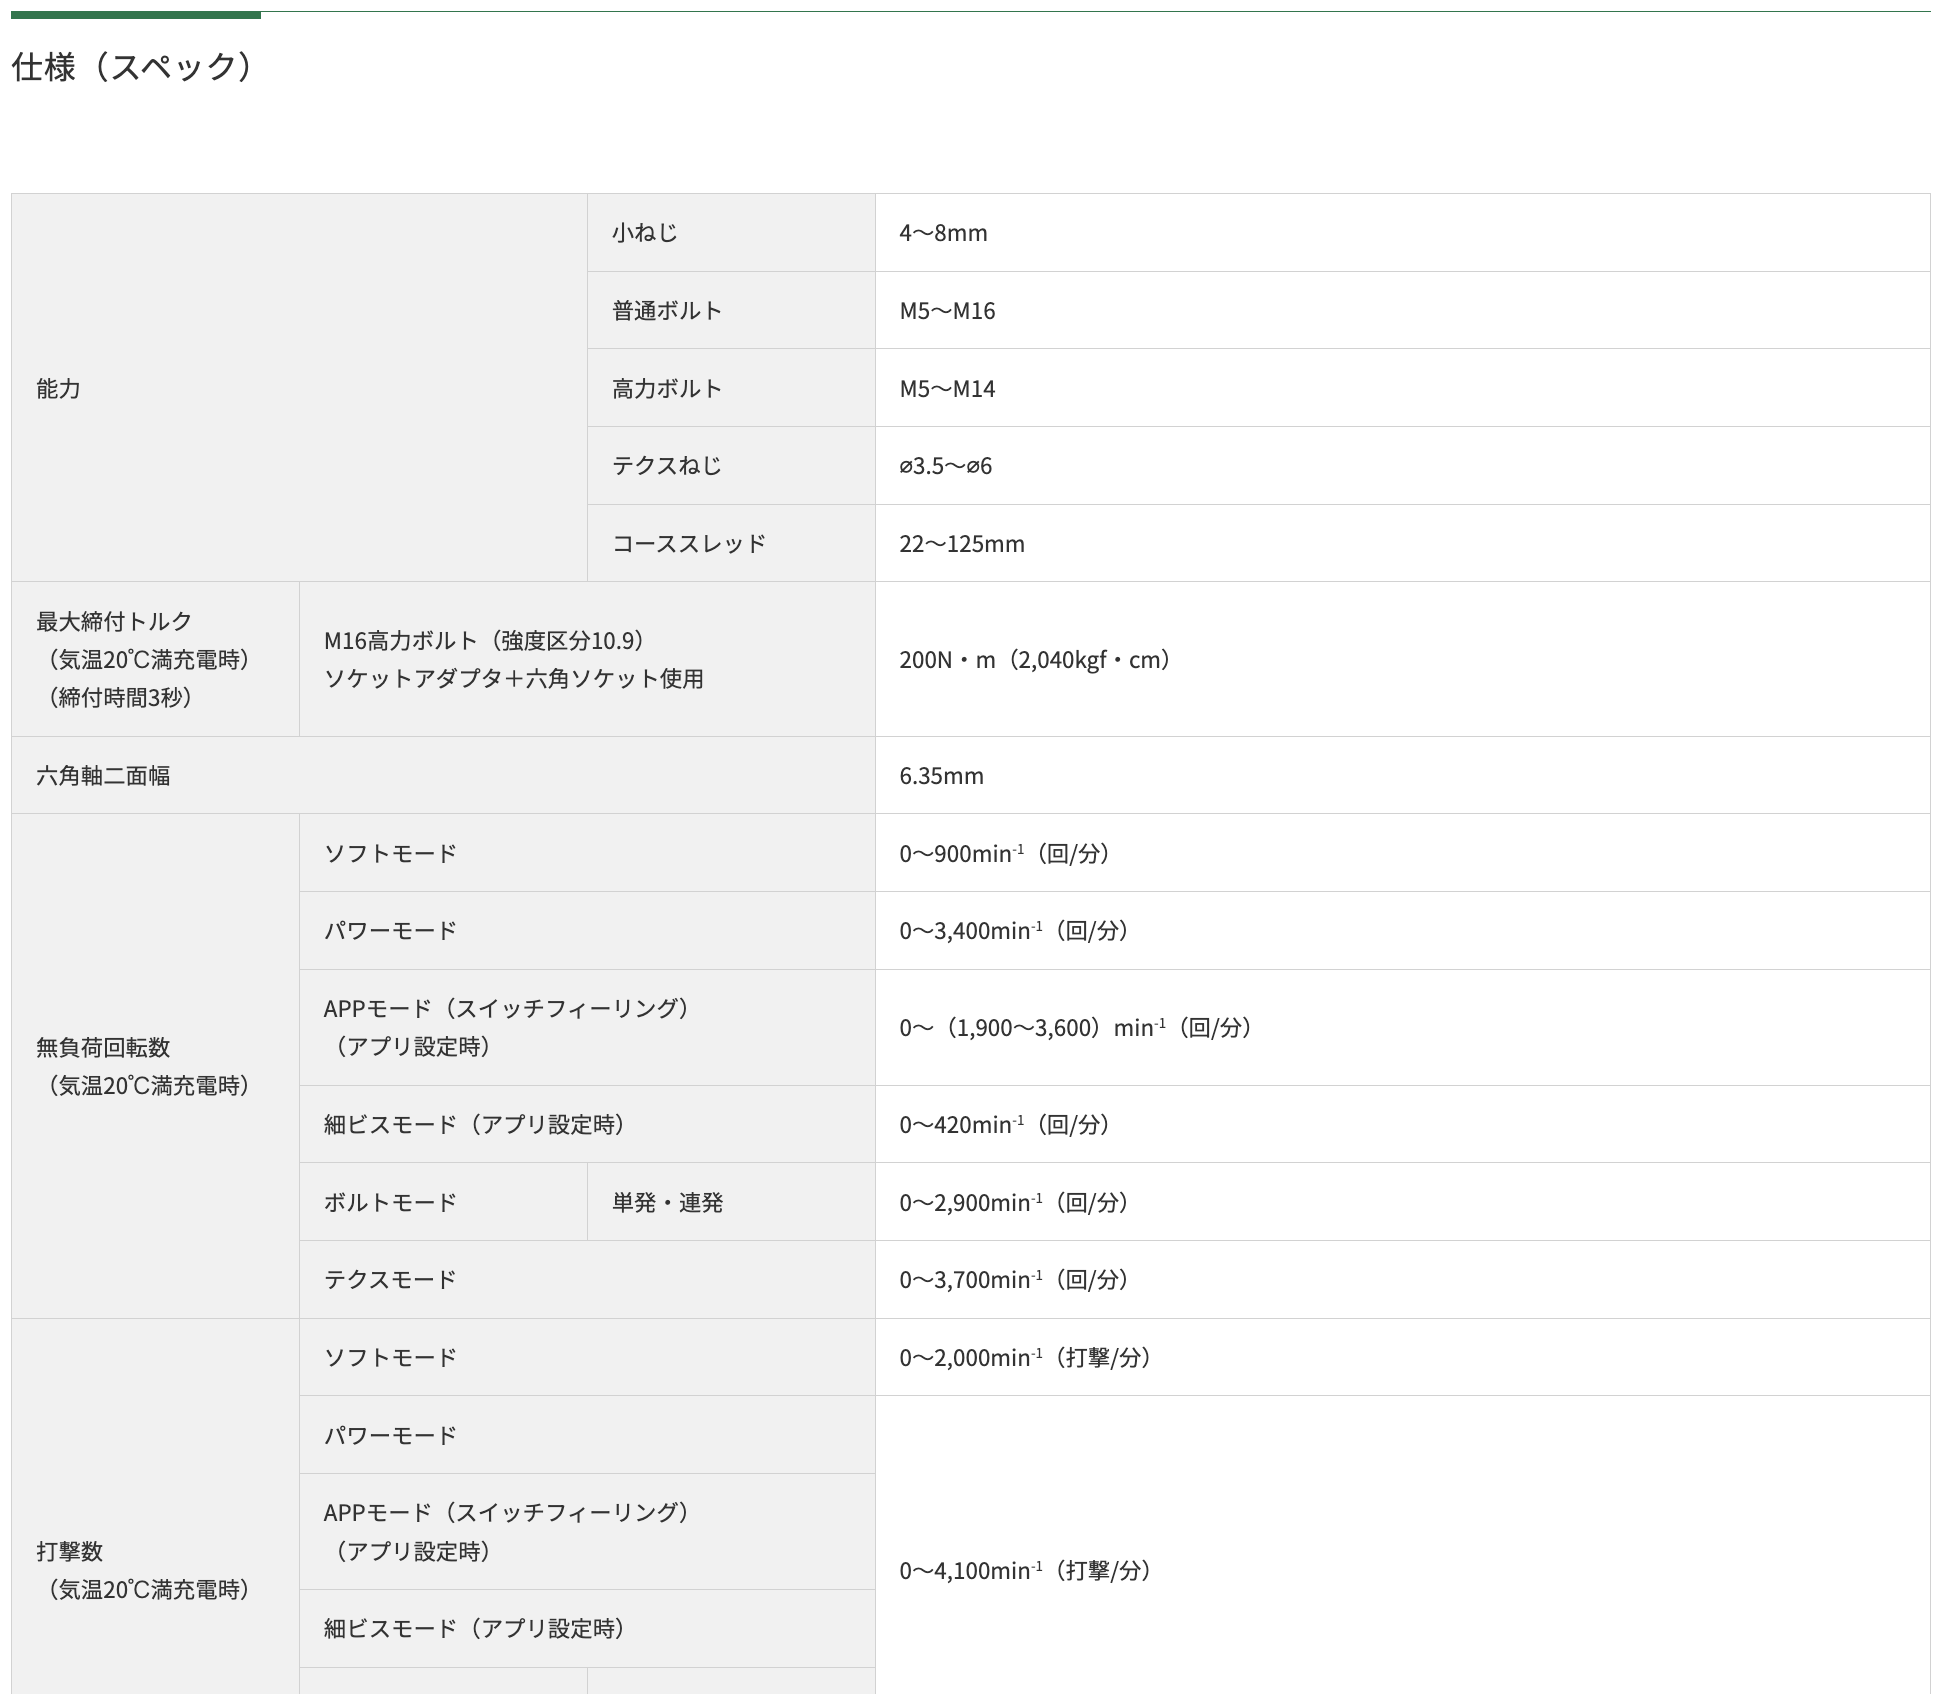Screen dimensions: 1940x1694
Task: Click the 6.35mm value cell
Action: tap(941, 776)
